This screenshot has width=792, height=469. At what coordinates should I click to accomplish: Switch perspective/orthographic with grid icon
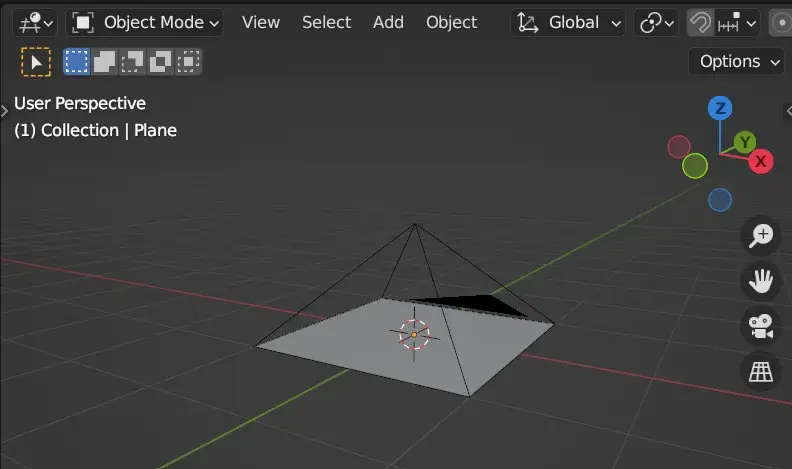tap(761, 372)
